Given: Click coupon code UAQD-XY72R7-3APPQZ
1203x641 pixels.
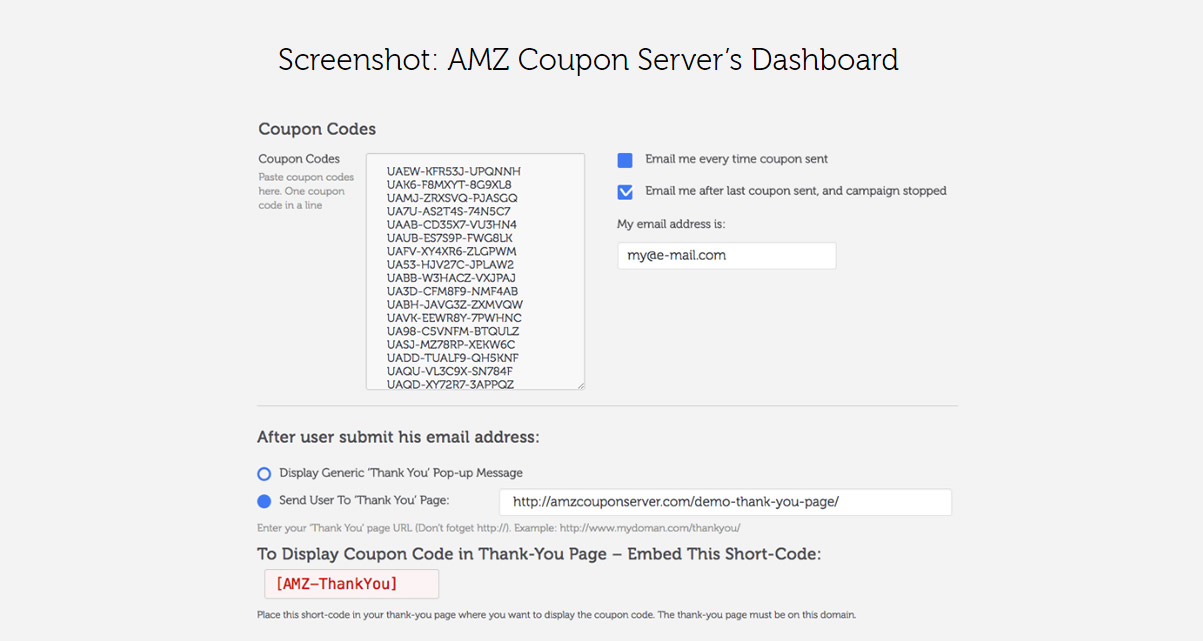Looking at the screenshot, I should tap(450, 384).
